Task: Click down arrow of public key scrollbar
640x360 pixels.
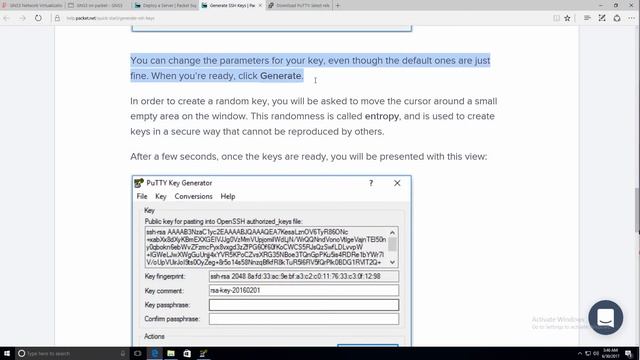Action: [x=392, y=262]
